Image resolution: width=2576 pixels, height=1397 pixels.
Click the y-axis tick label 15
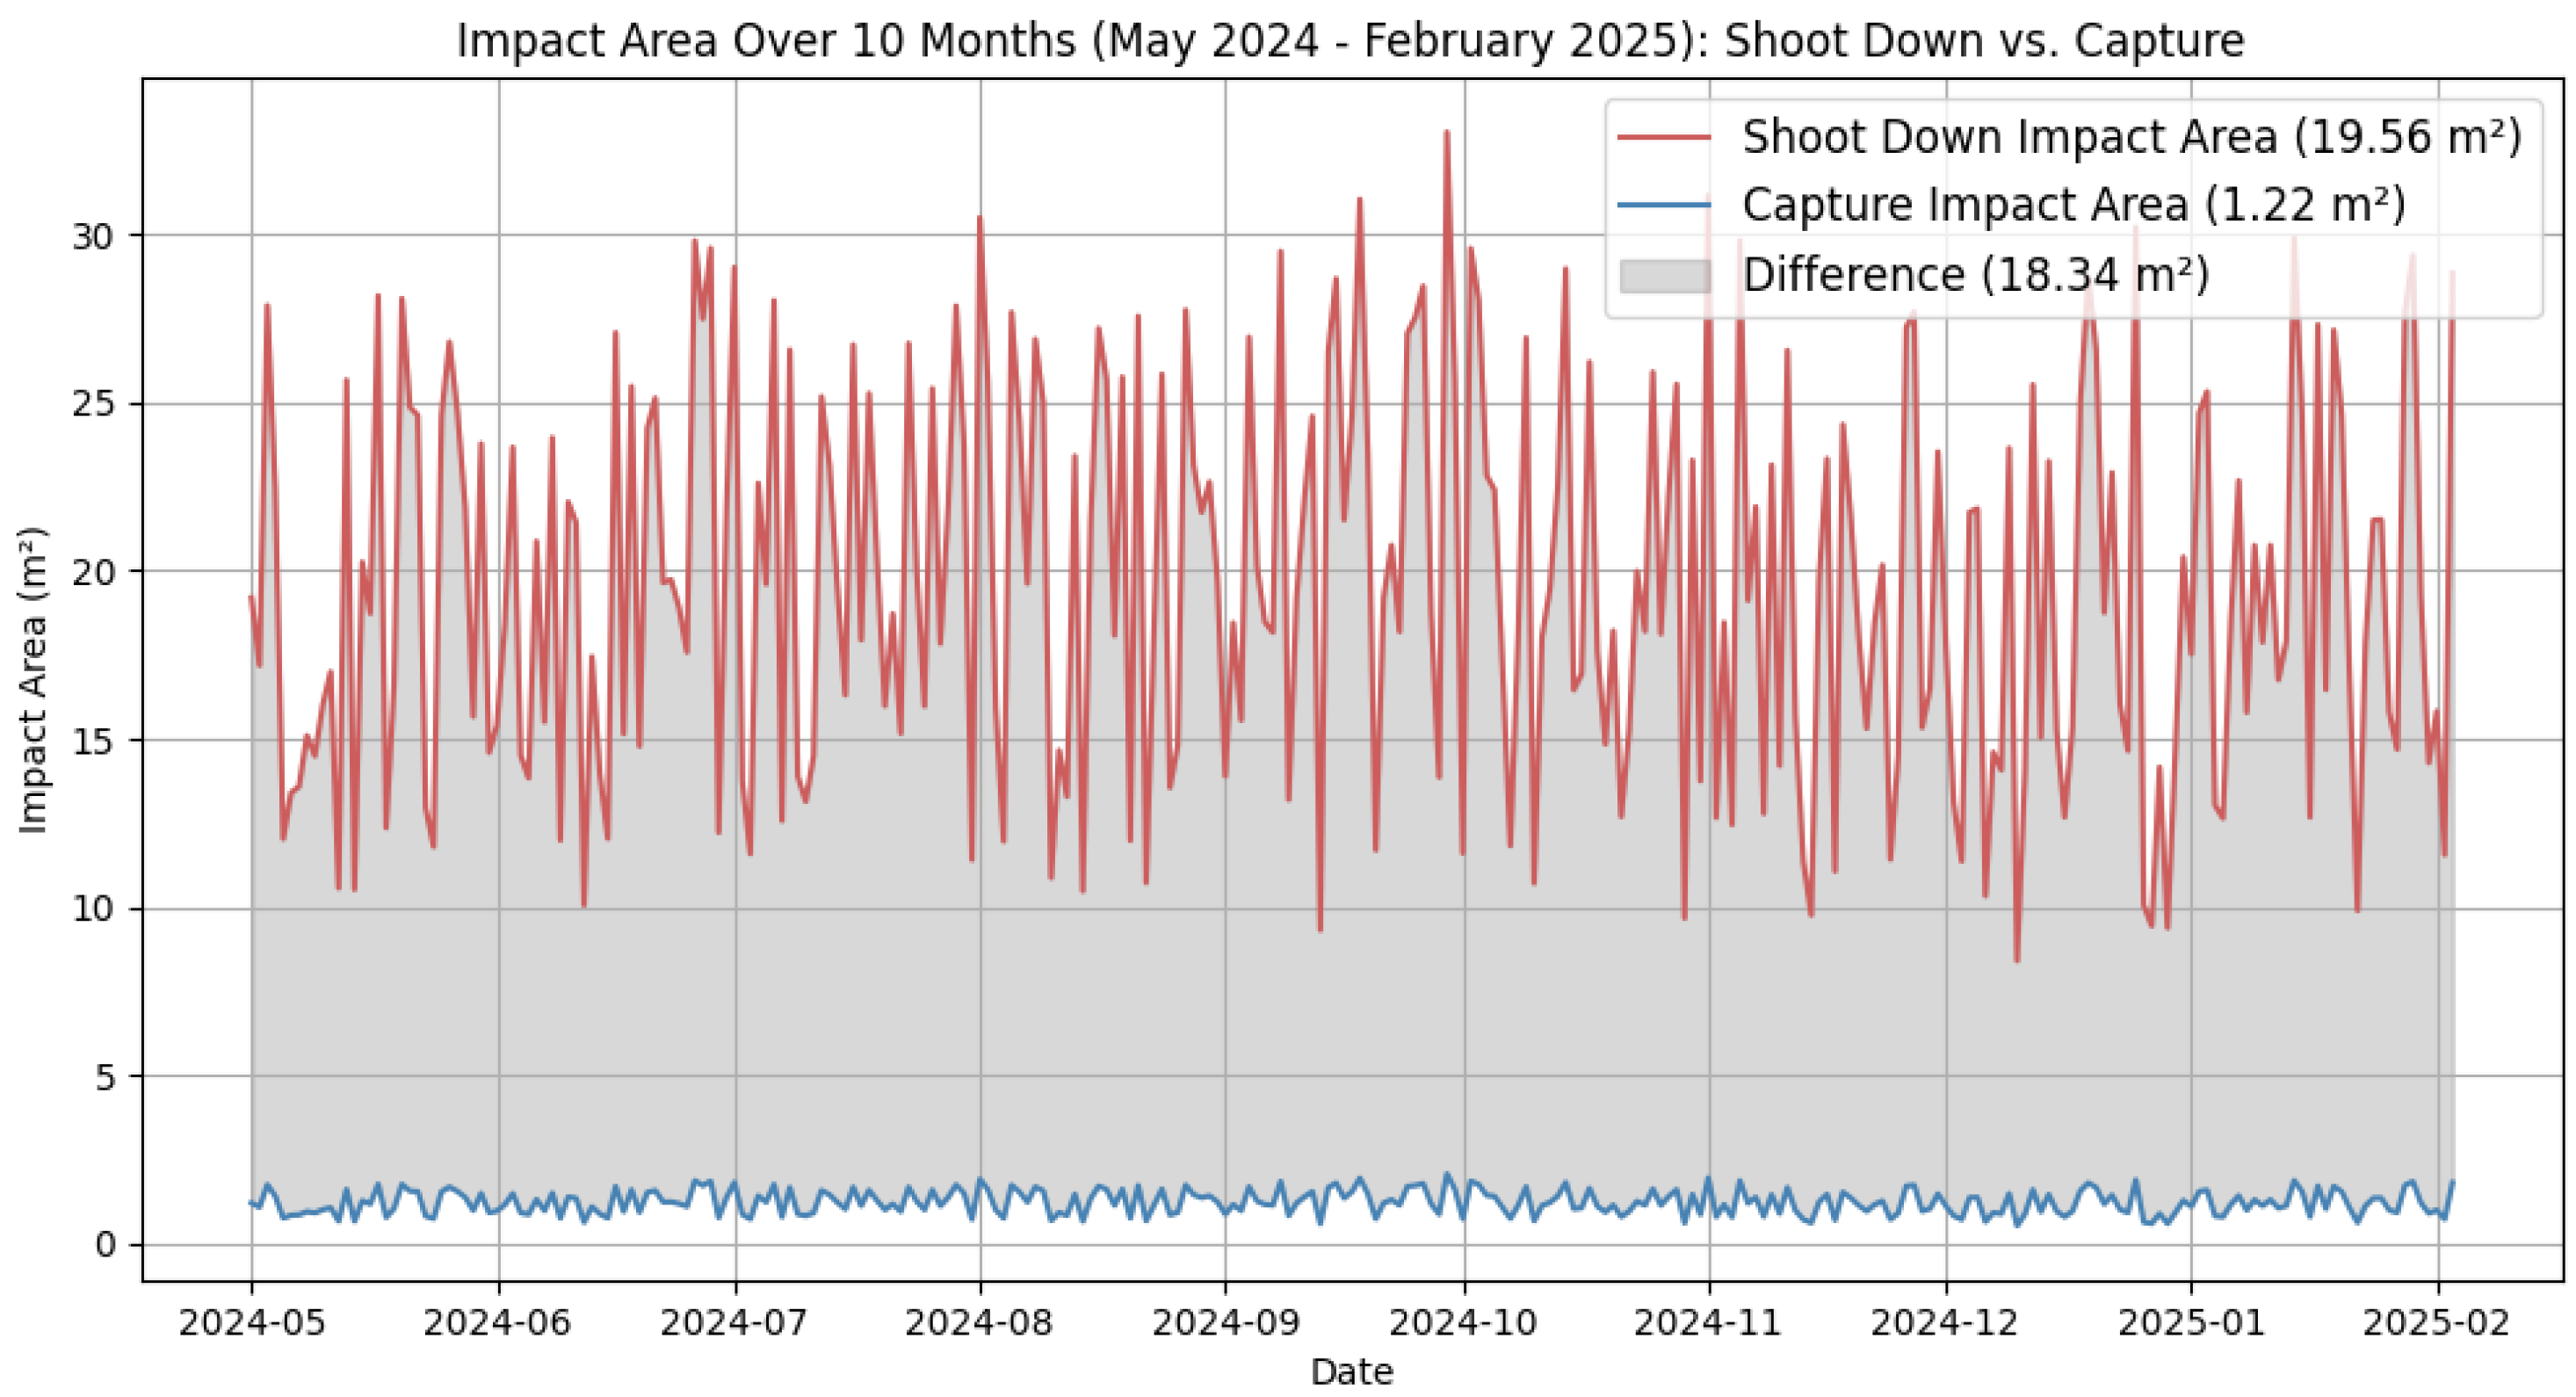click(x=95, y=741)
